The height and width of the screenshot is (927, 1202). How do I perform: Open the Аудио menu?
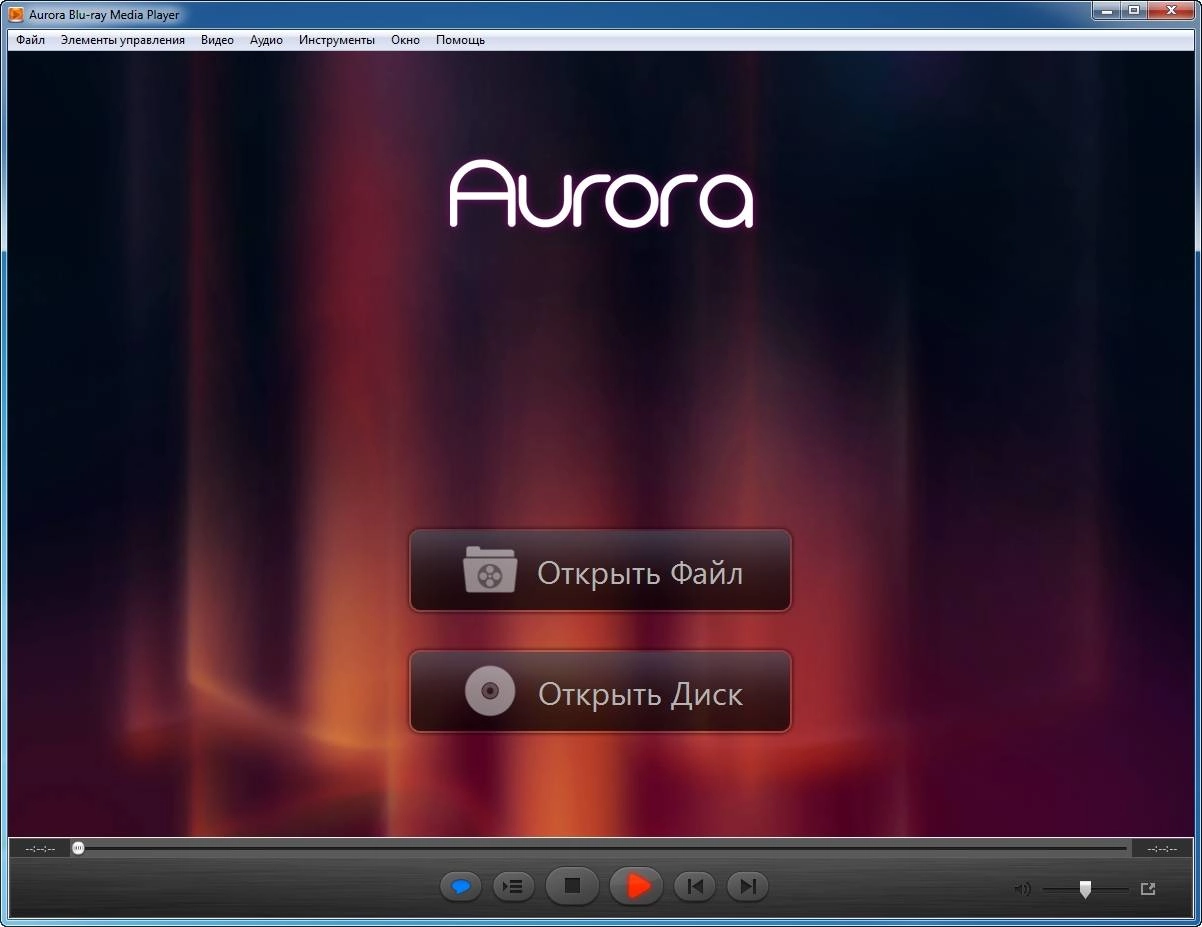tap(266, 40)
